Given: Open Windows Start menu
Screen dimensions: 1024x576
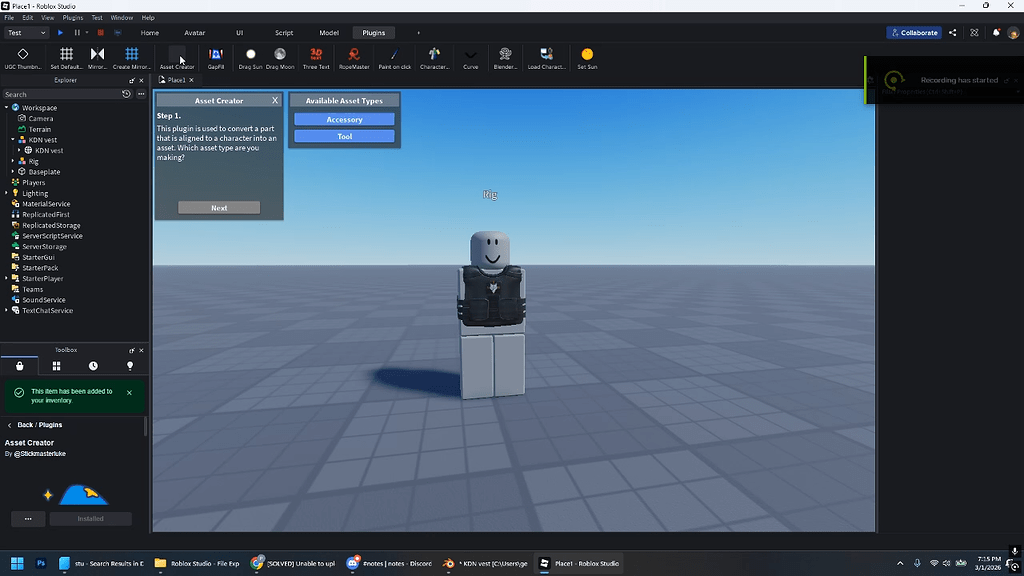Looking at the screenshot, I should [x=17, y=563].
